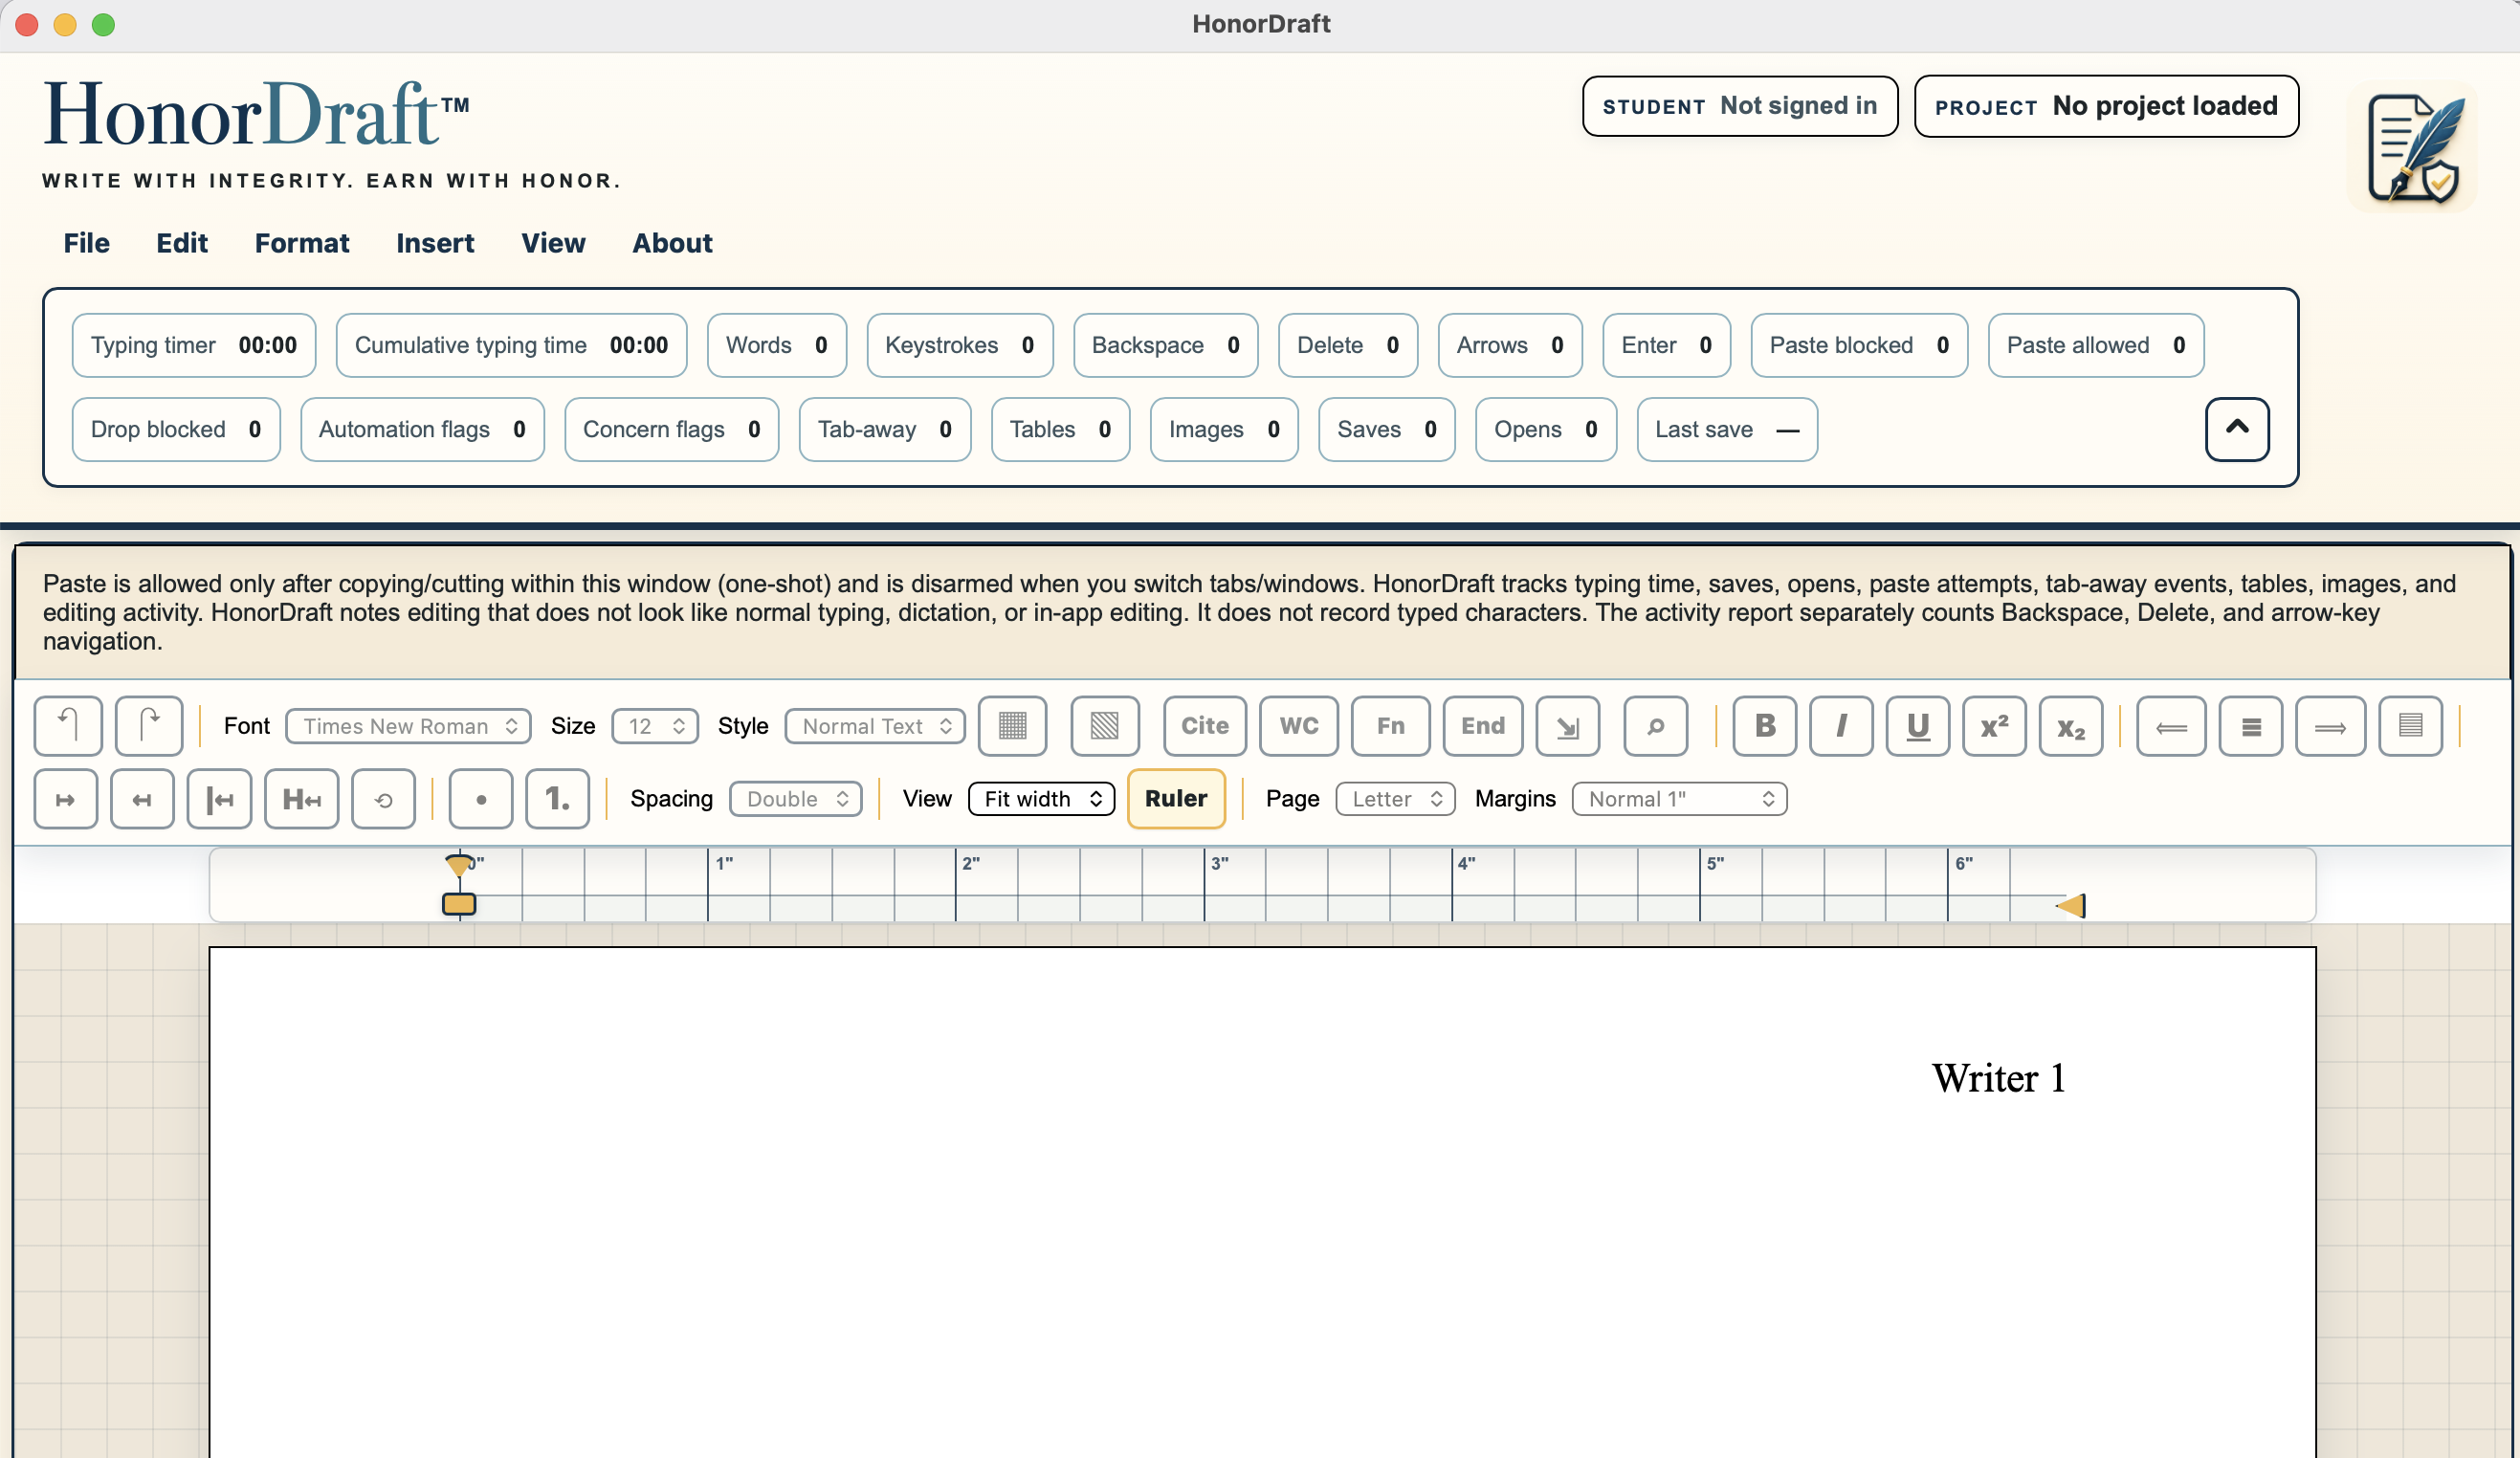Open the Spacing dropdown
The width and height of the screenshot is (2520, 1458).
click(x=795, y=798)
